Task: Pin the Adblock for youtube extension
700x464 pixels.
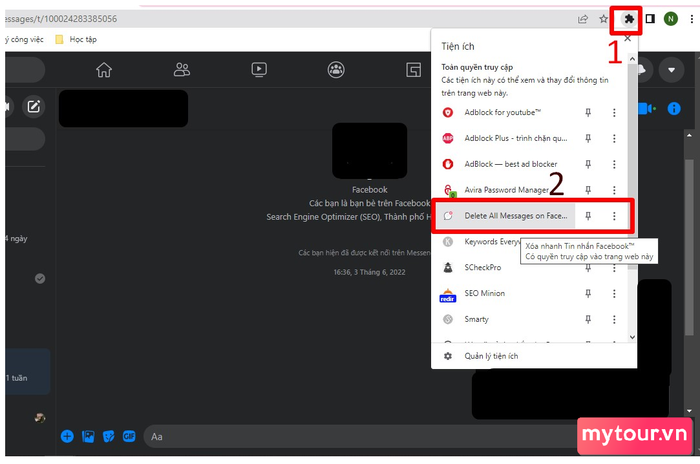Action: click(589, 112)
